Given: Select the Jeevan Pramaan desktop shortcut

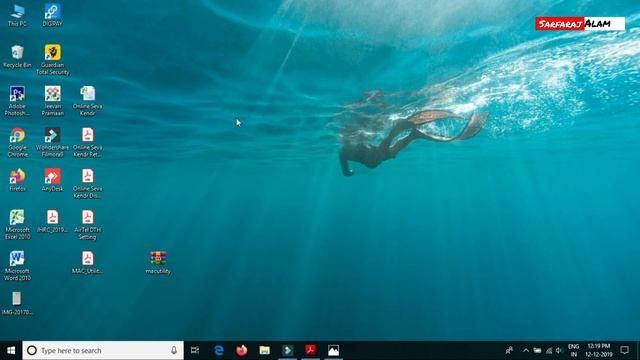Looking at the screenshot, I should click(53, 101).
